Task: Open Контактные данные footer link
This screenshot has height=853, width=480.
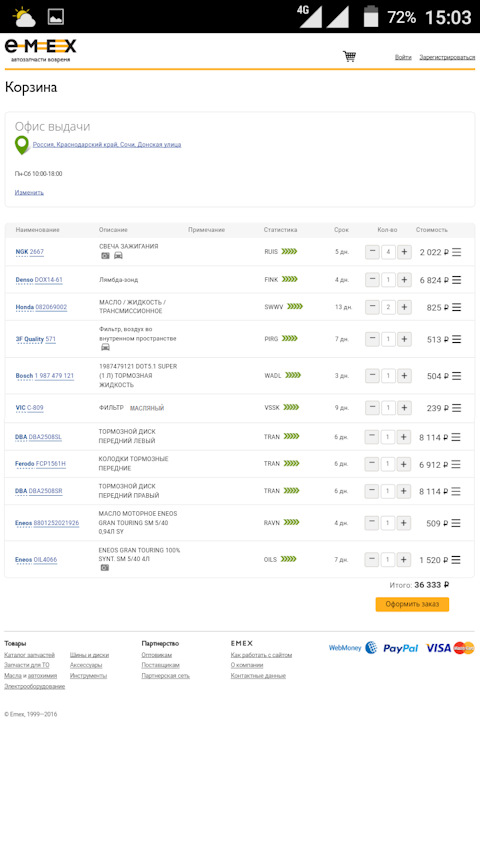Action: pos(258,676)
